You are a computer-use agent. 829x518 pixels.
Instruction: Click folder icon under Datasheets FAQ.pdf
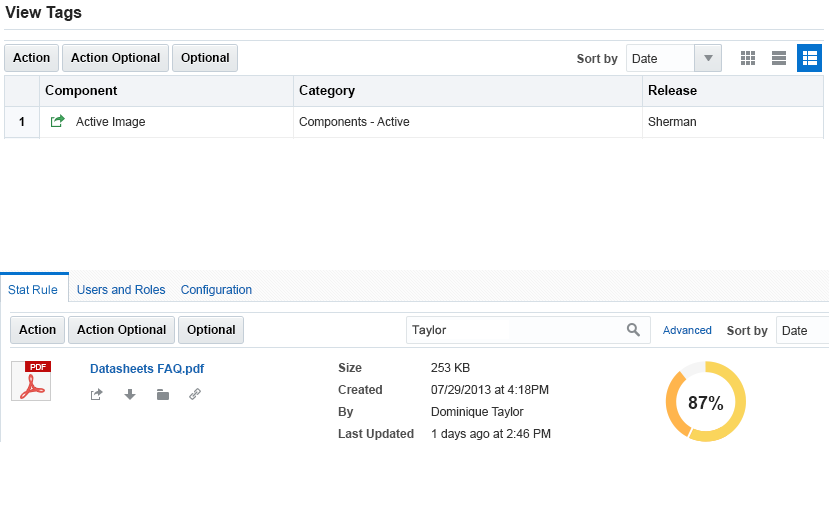coord(163,395)
